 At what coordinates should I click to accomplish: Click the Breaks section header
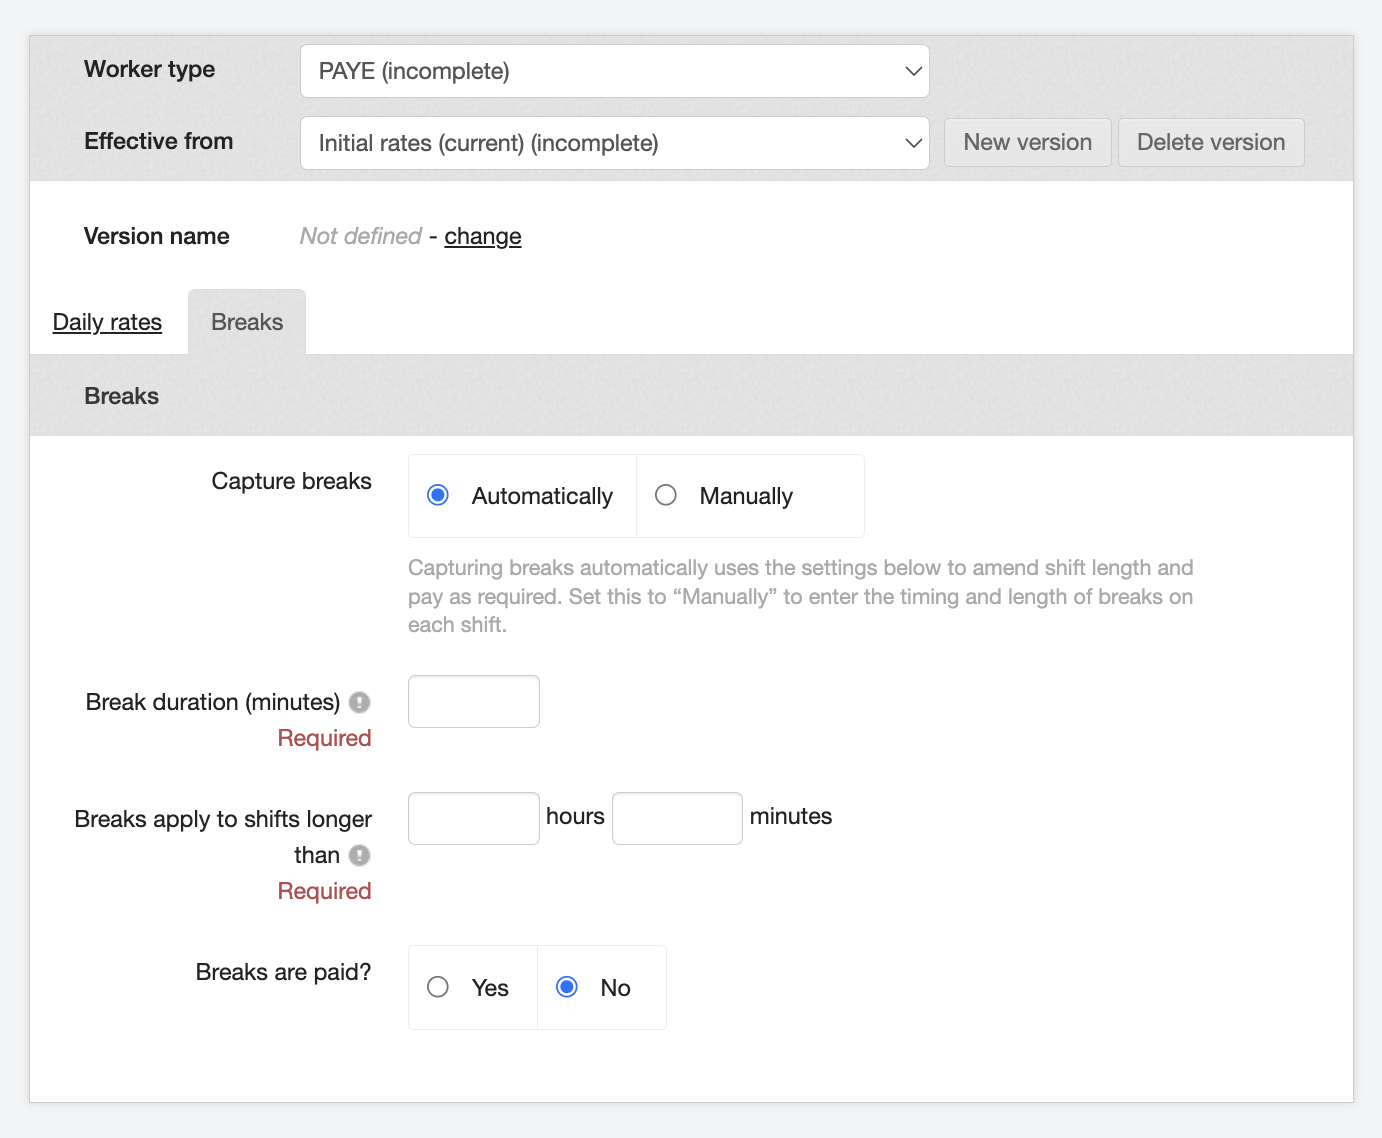coord(122,396)
